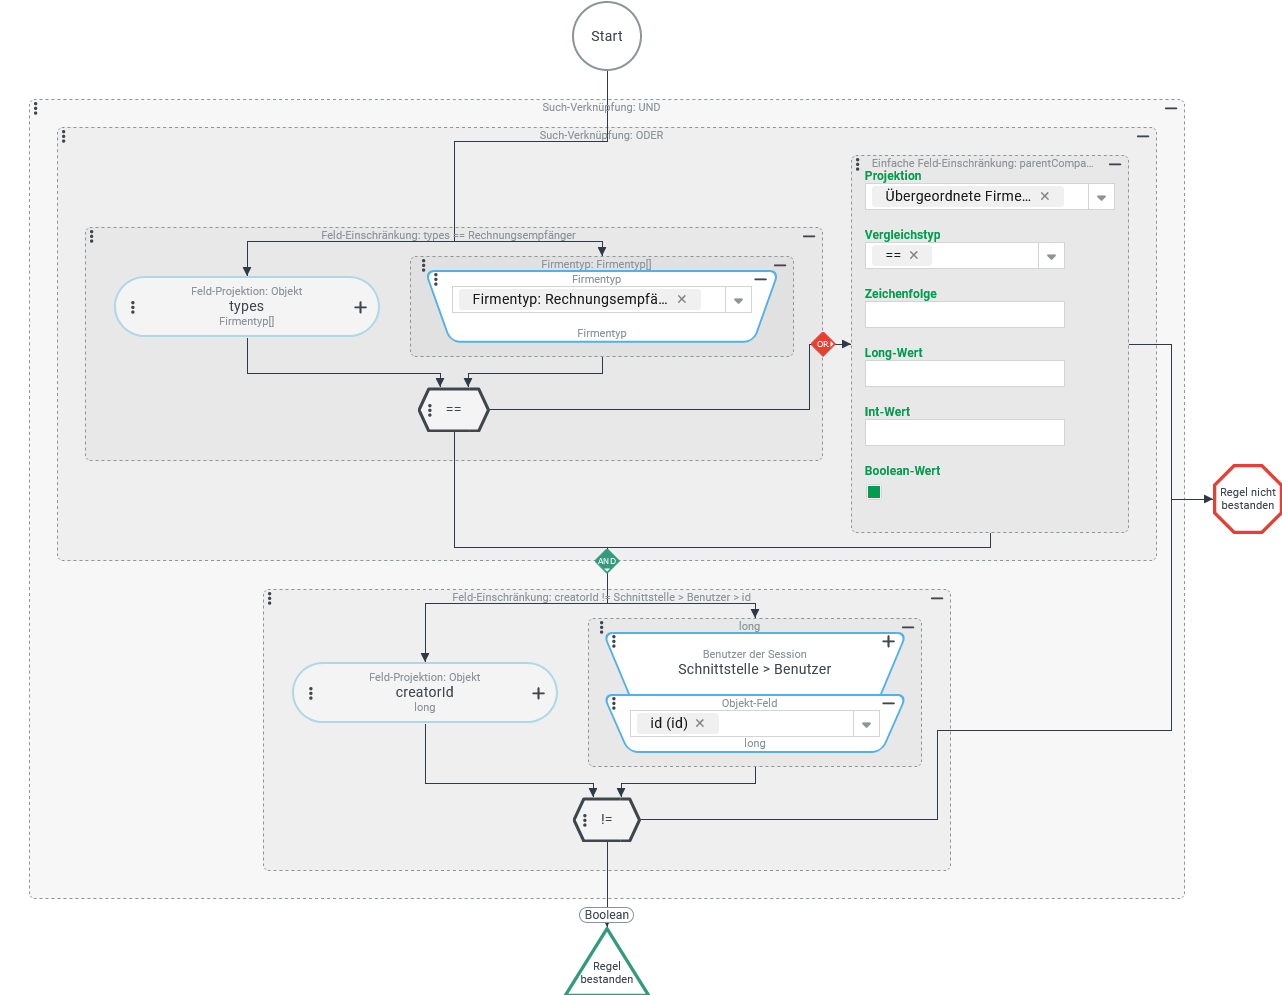Viewport: 1282px width, 995px height.
Task: Clear the id (id) selection tag
Action: click(700, 723)
